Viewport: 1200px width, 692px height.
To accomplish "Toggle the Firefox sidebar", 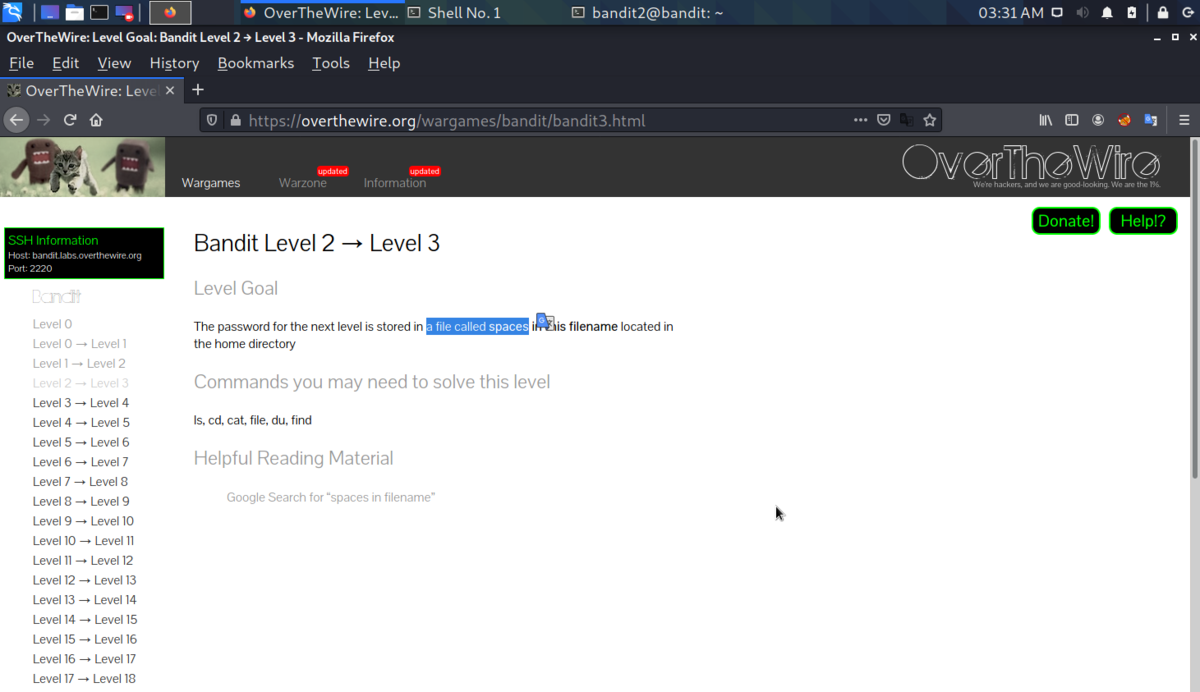I will click(x=1072, y=120).
